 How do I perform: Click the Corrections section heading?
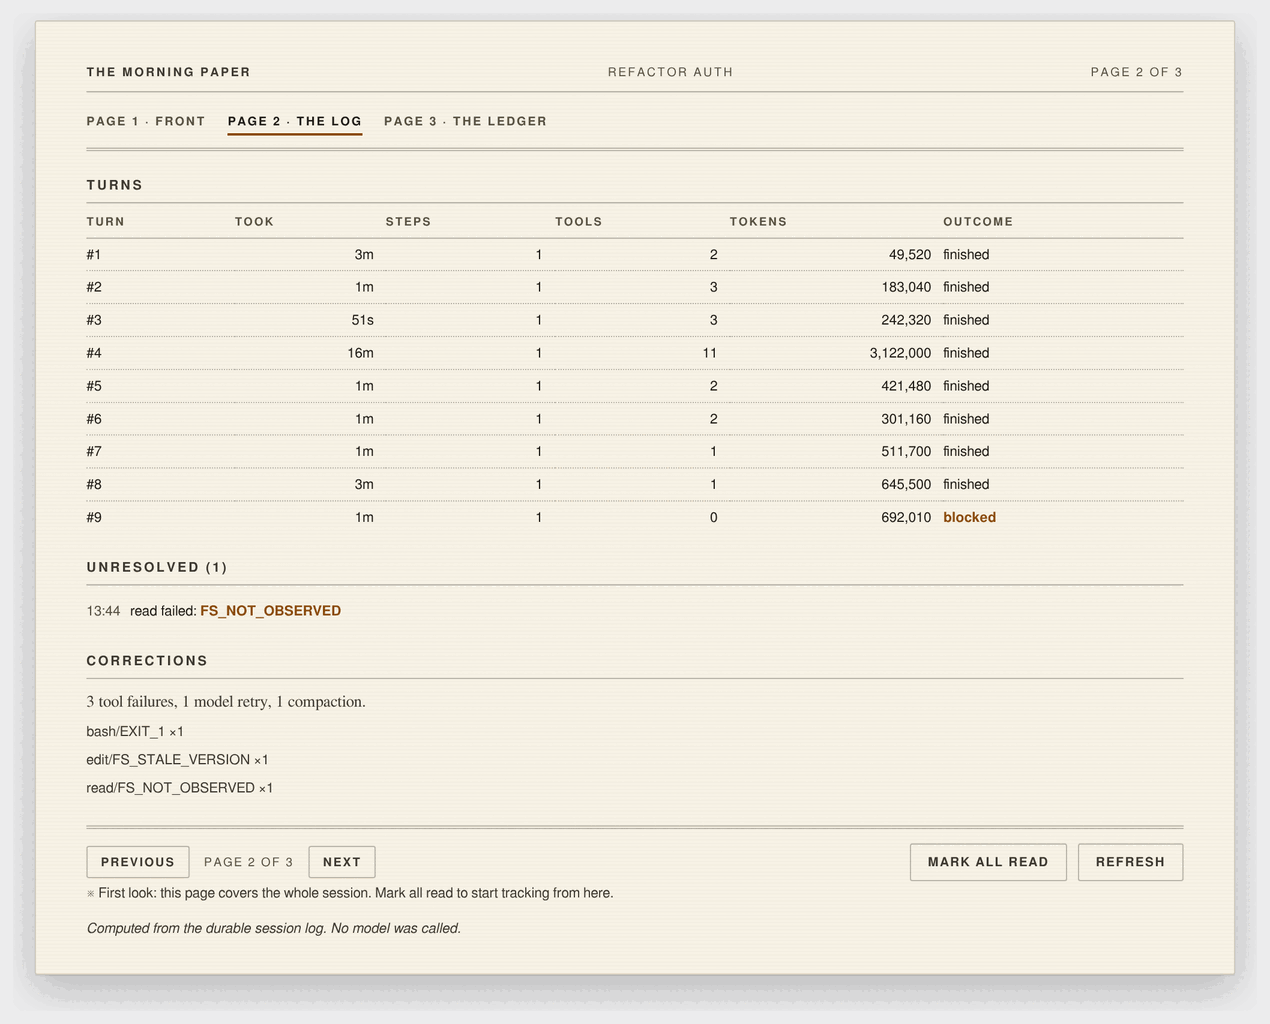coord(147,661)
